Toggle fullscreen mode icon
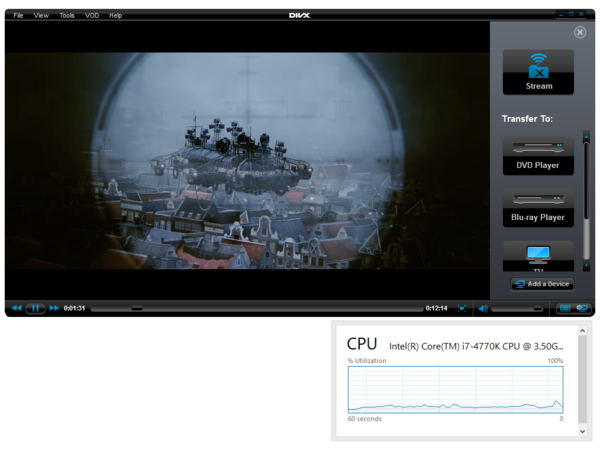Screen dimensions: 600x450 click(462, 308)
